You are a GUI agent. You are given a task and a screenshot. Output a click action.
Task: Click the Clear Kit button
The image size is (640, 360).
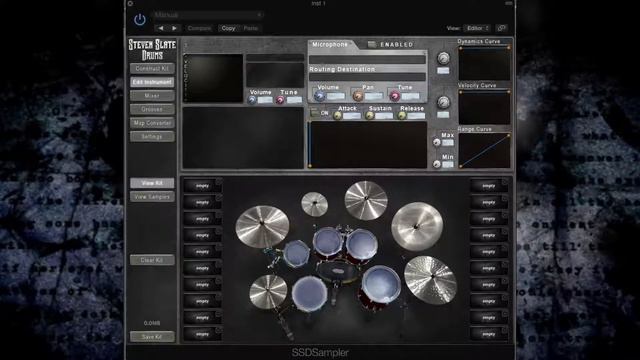[152, 260]
